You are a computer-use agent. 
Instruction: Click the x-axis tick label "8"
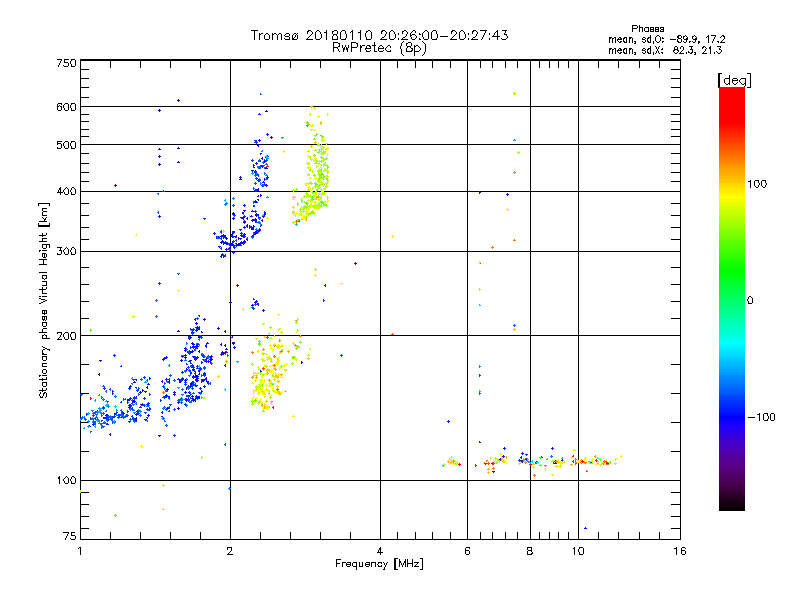coord(530,551)
